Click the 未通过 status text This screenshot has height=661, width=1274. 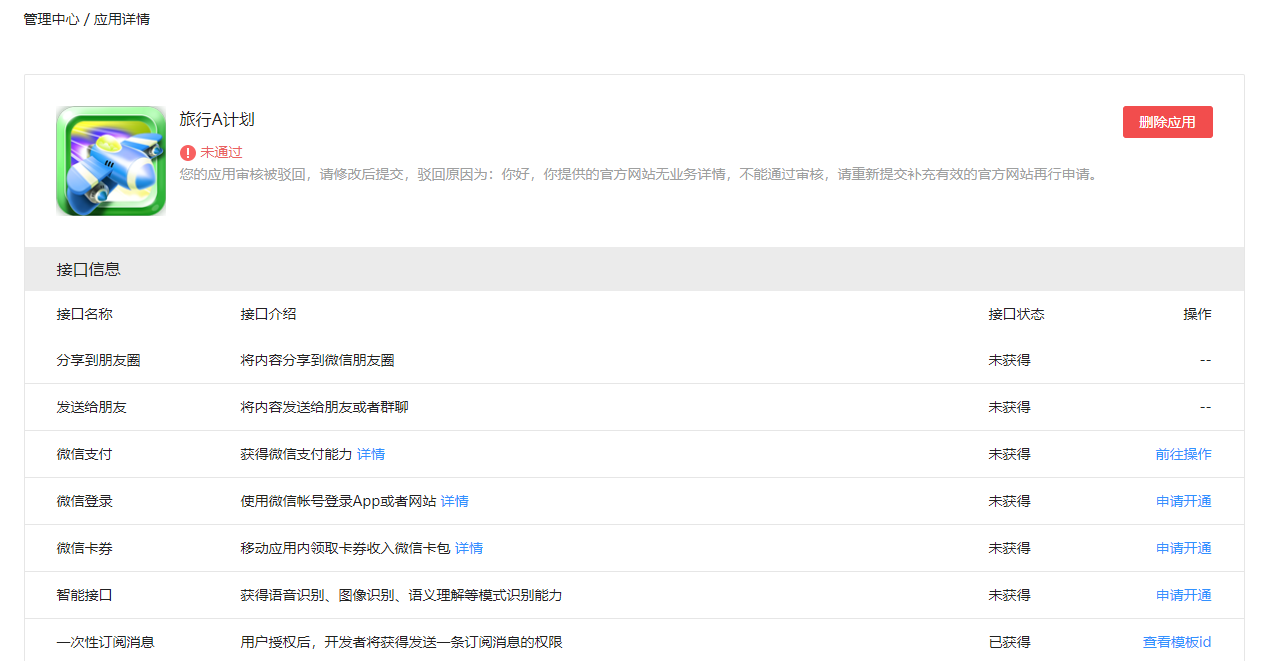(x=222, y=153)
